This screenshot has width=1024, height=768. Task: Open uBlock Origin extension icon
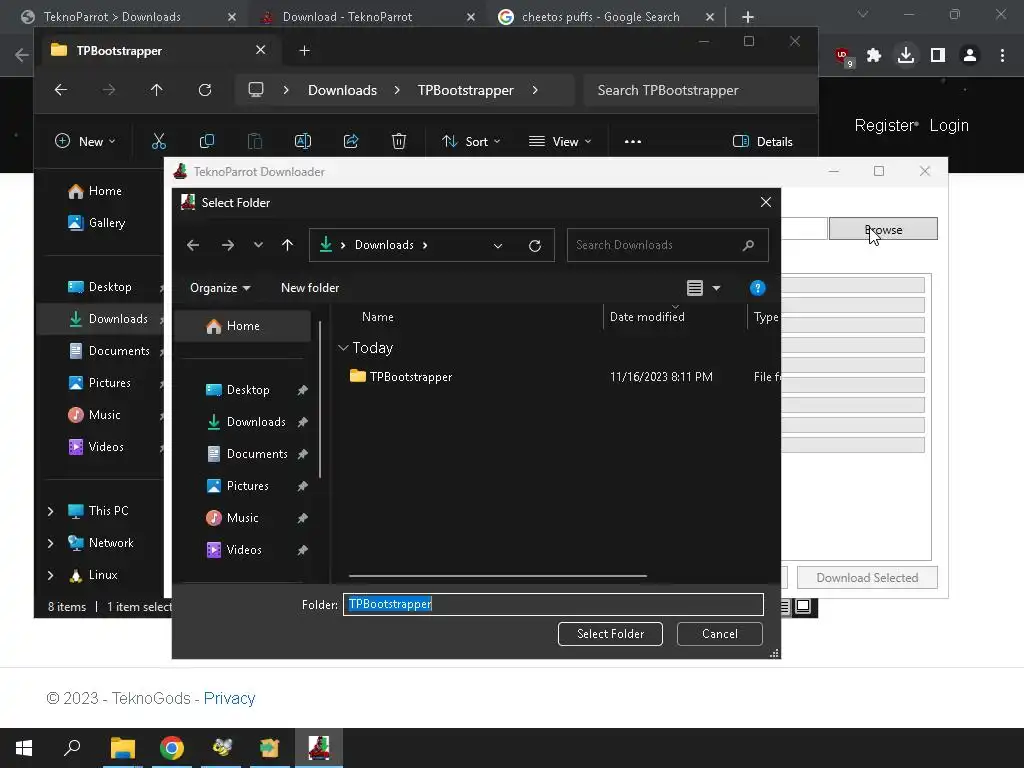point(843,56)
